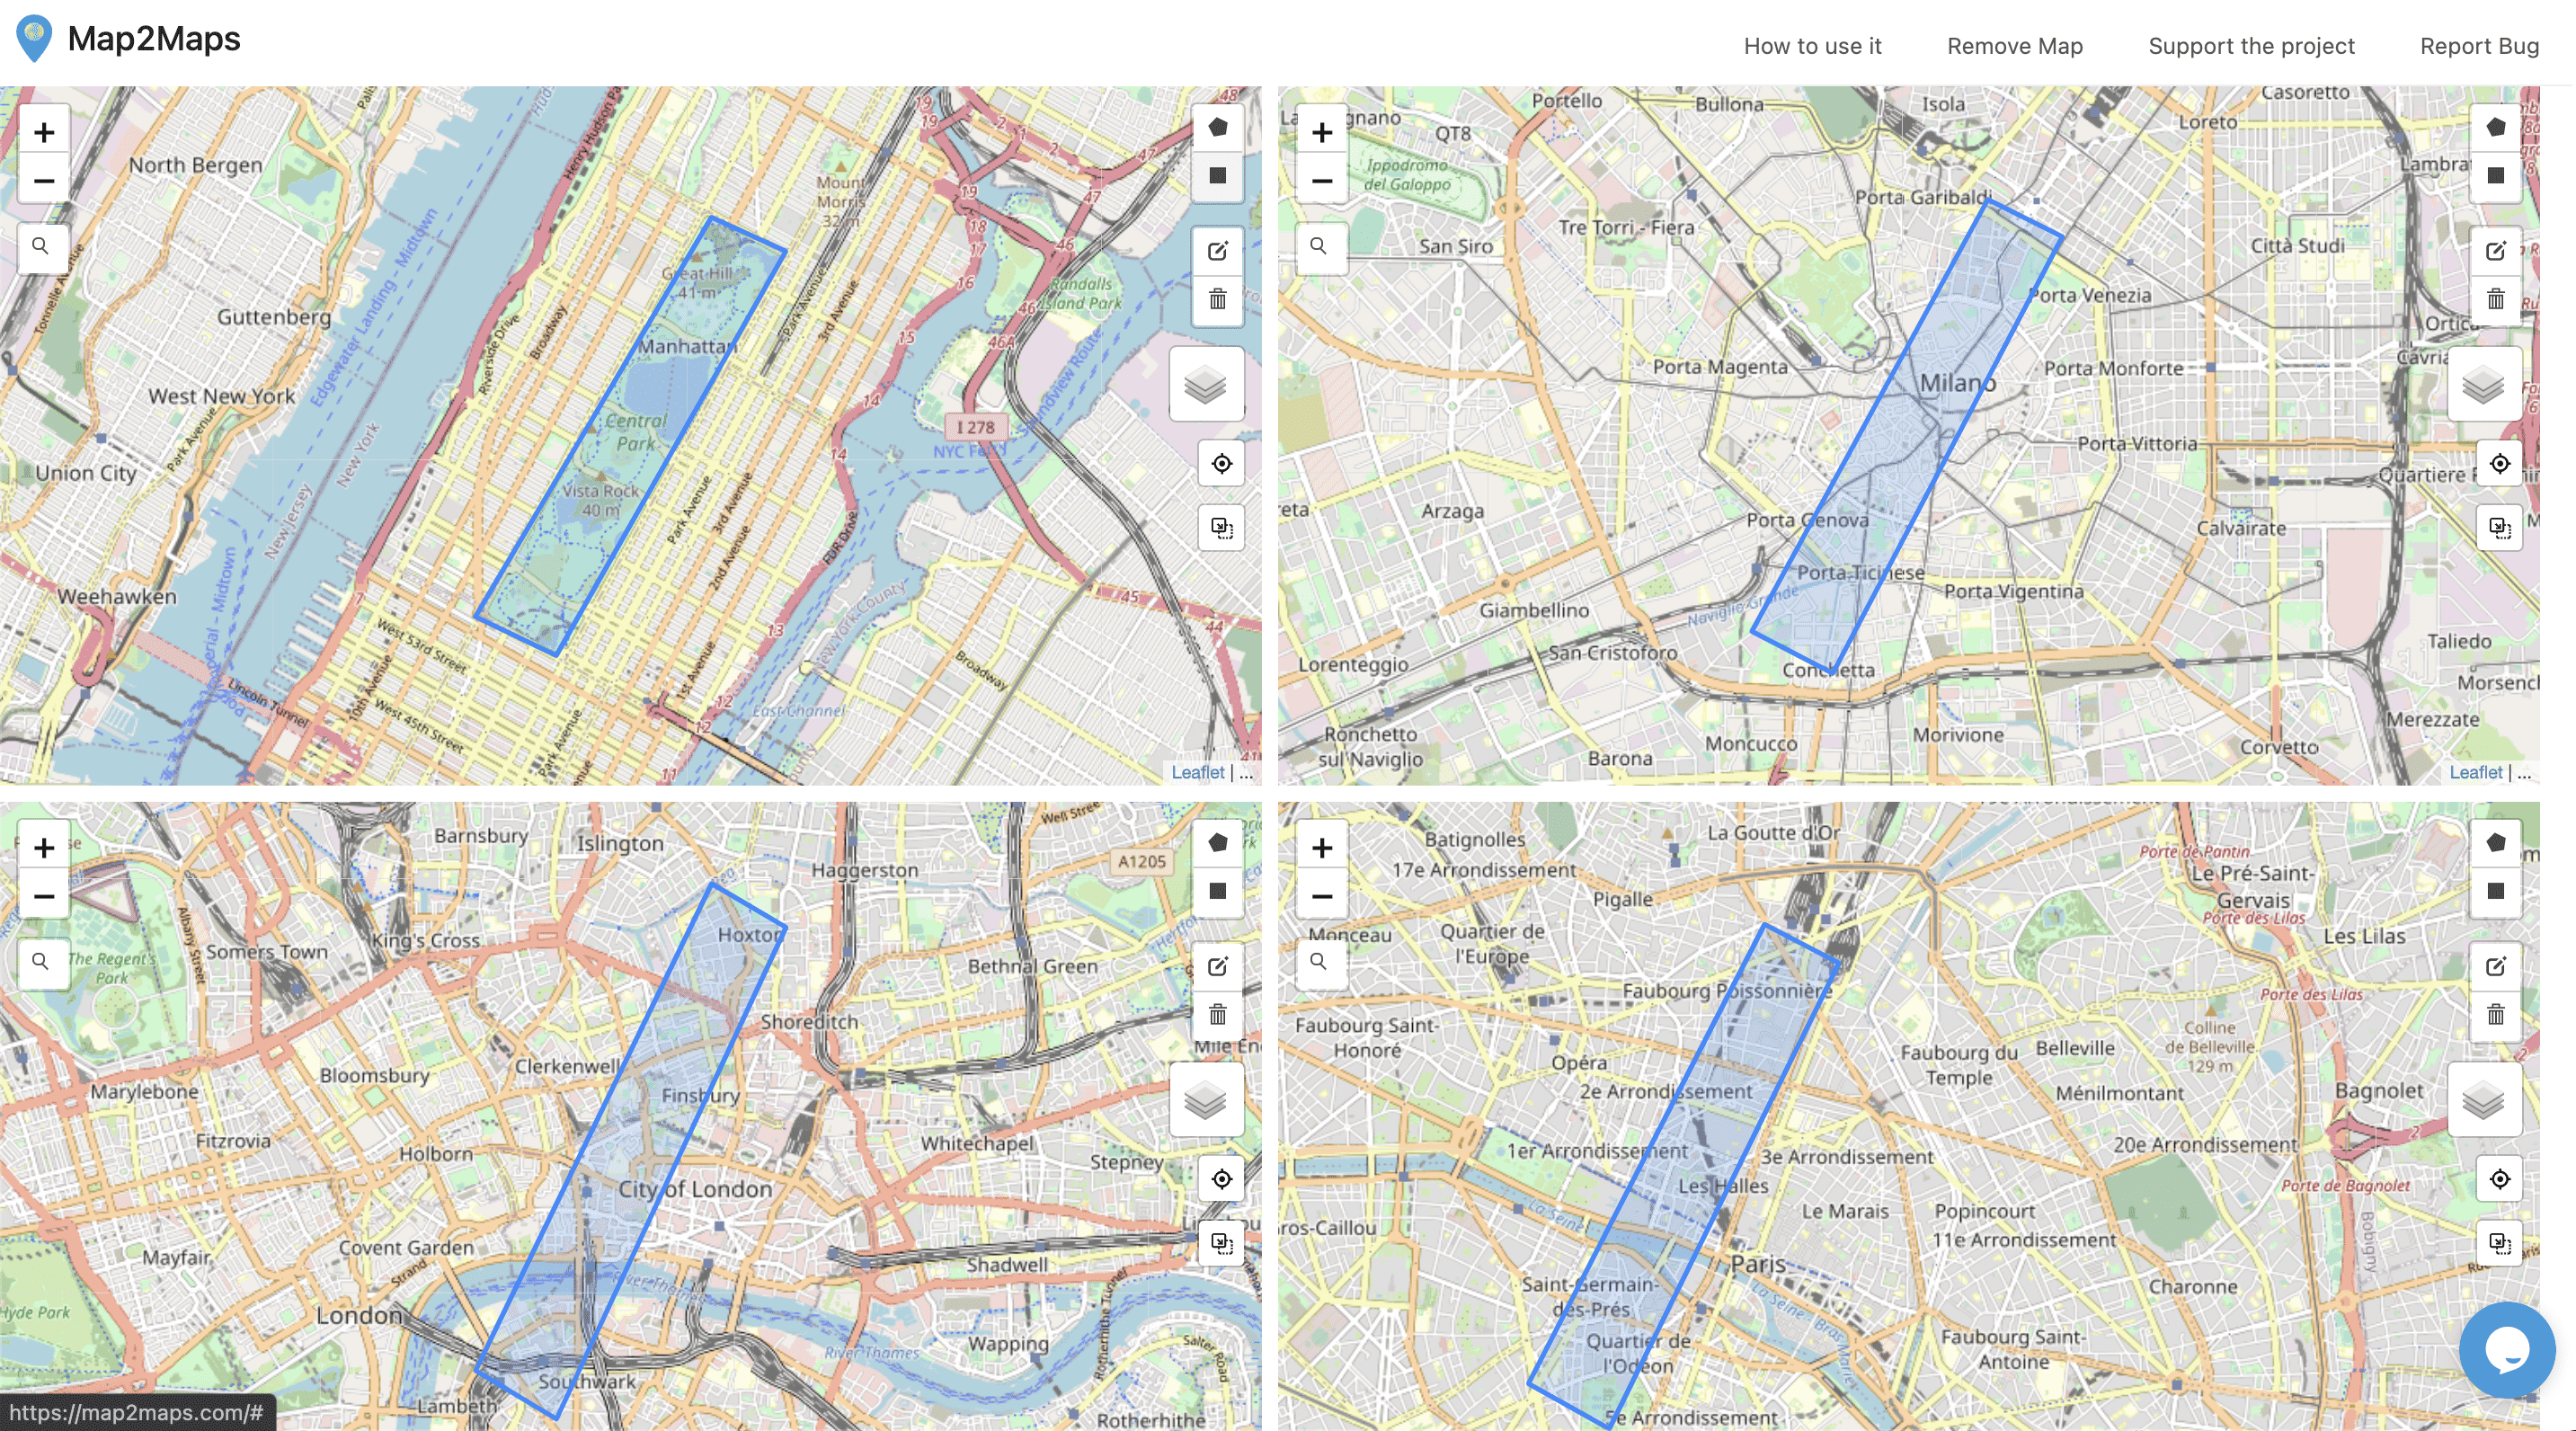Click the delete shape trash icon on the Paris map
The width and height of the screenshot is (2576, 1431).
click(2497, 1014)
